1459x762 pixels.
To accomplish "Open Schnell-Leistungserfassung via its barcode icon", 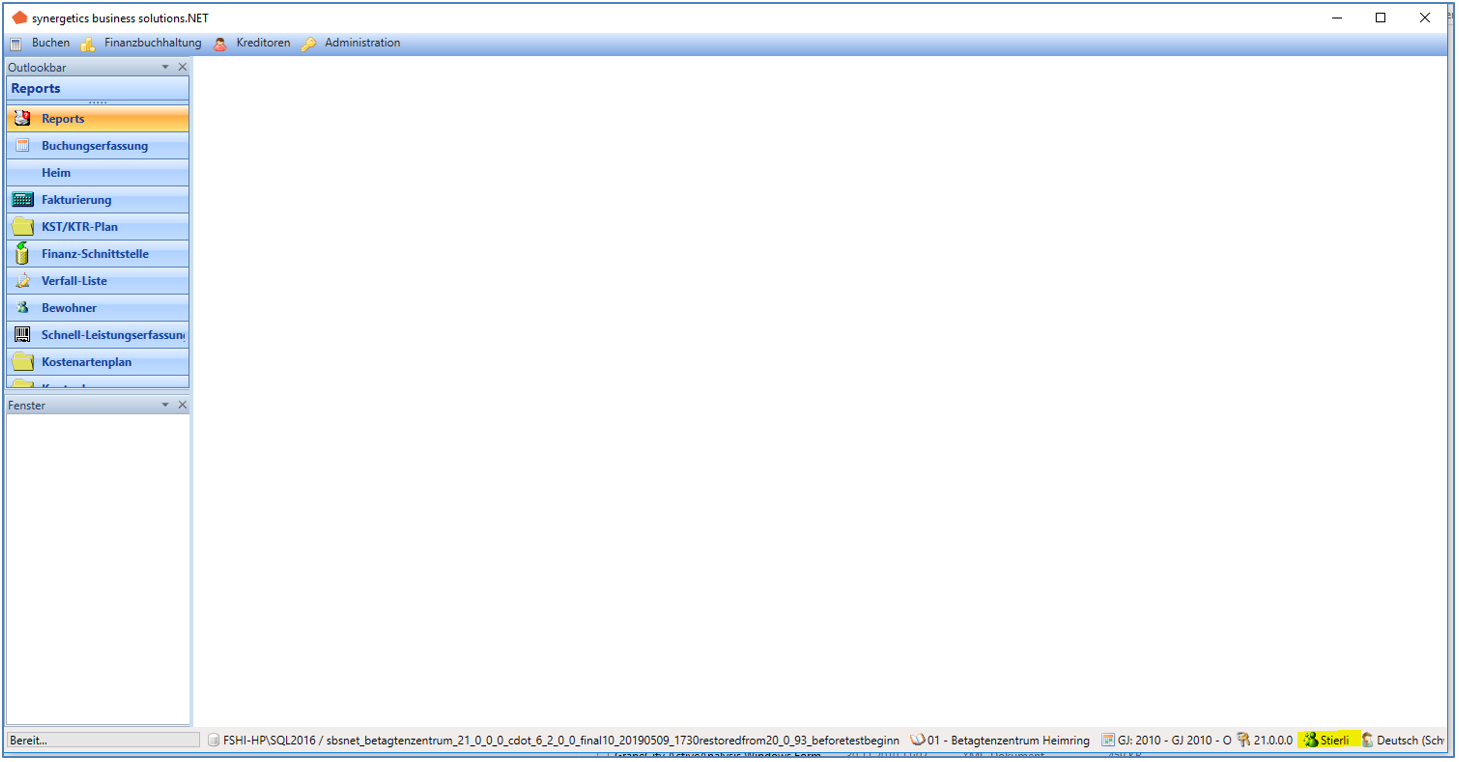I will 22,334.
